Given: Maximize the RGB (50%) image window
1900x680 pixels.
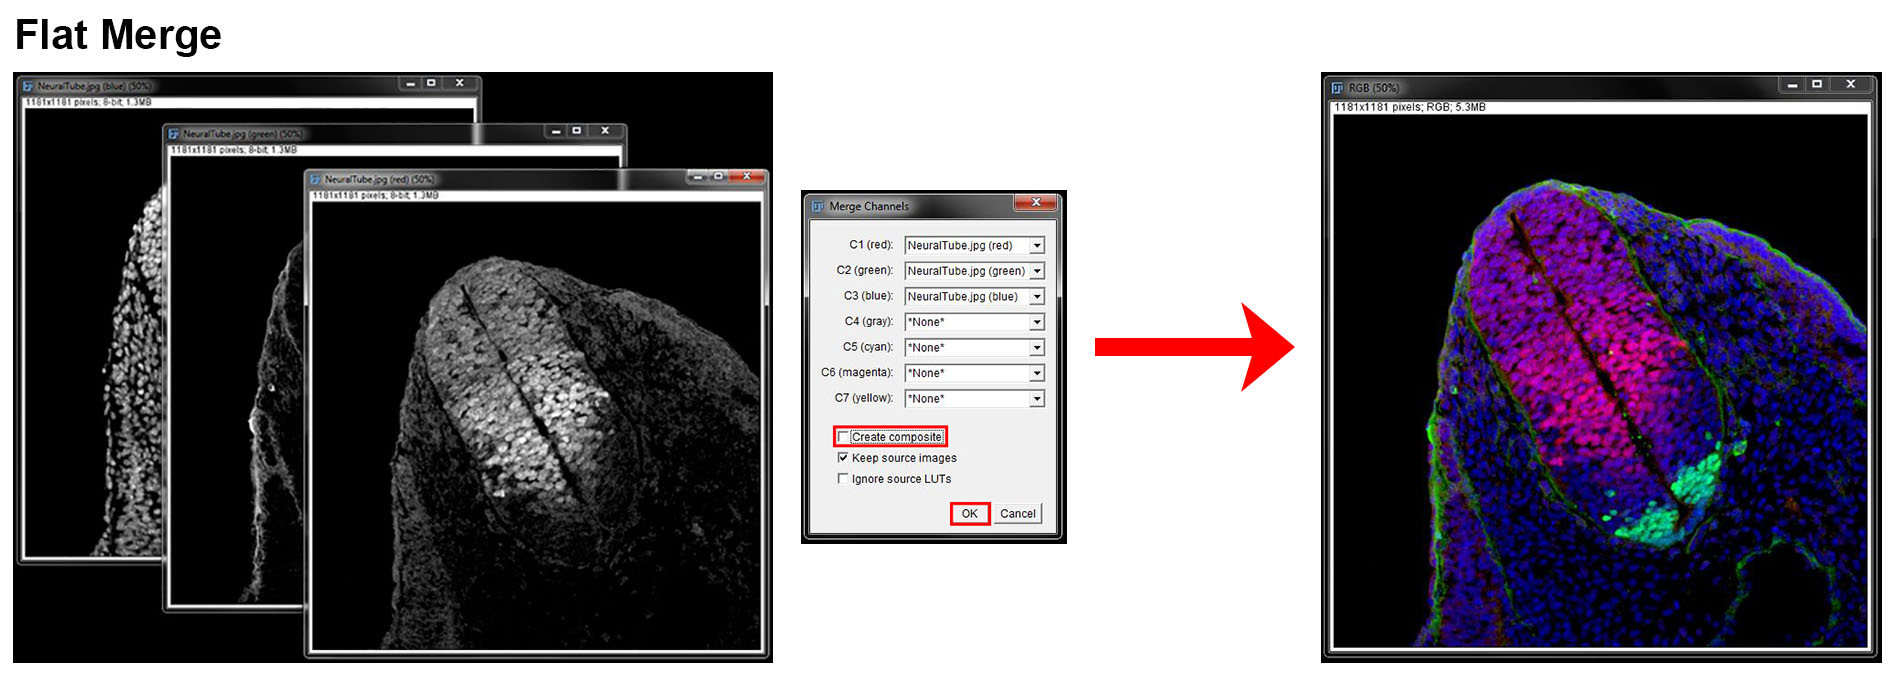Looking at the screenshot, I should point(1817,85).
